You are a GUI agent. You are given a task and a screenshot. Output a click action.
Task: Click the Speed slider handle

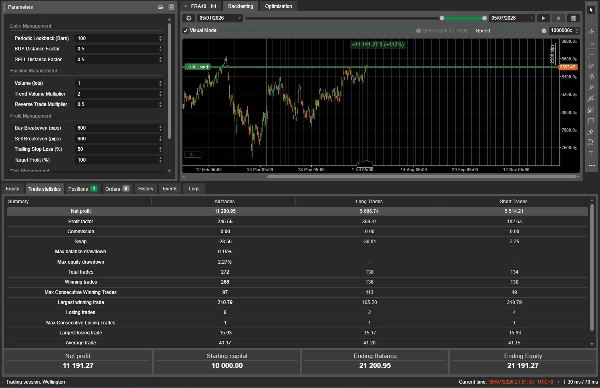click(544, 31)
